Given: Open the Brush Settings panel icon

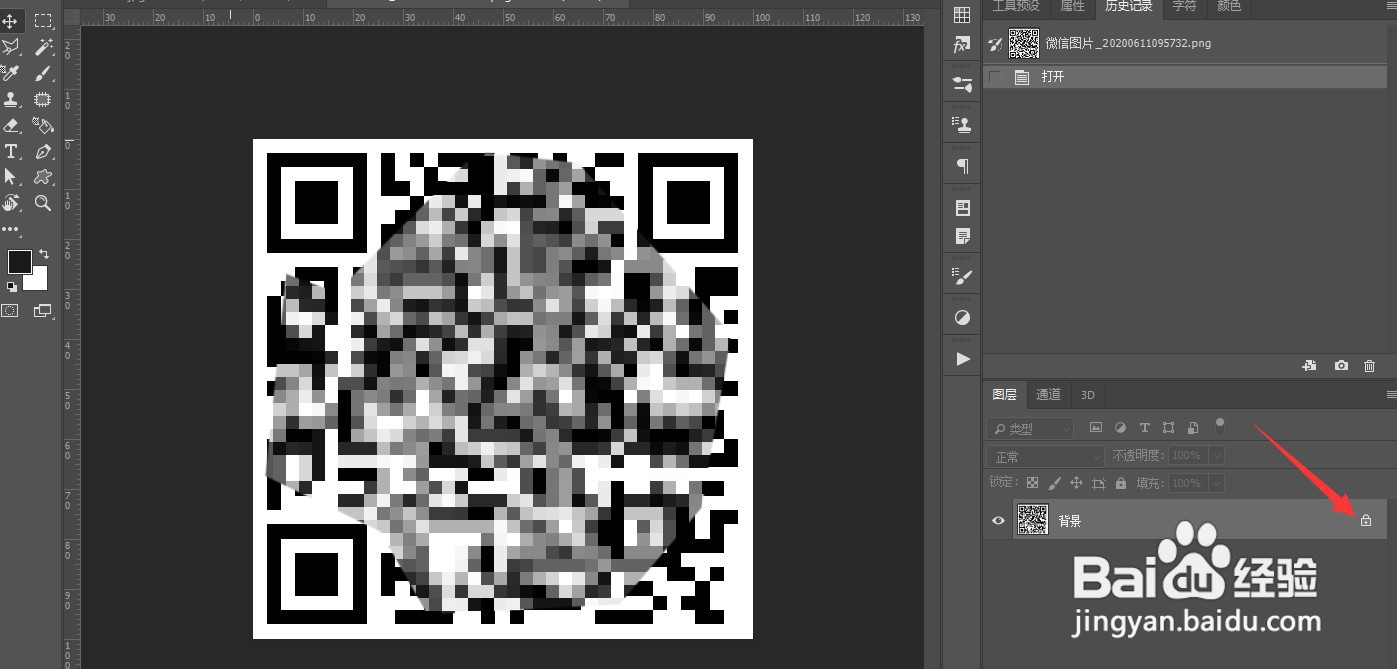Looking at the screenshot, I should pos(962,85).
